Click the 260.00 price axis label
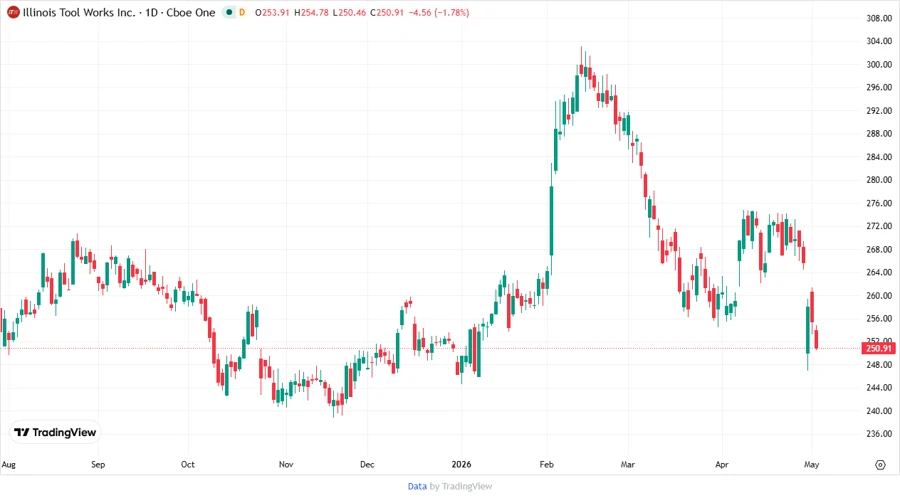Image resolution: width=900 pixels, height=498 pixels. (x=879, y=295)
